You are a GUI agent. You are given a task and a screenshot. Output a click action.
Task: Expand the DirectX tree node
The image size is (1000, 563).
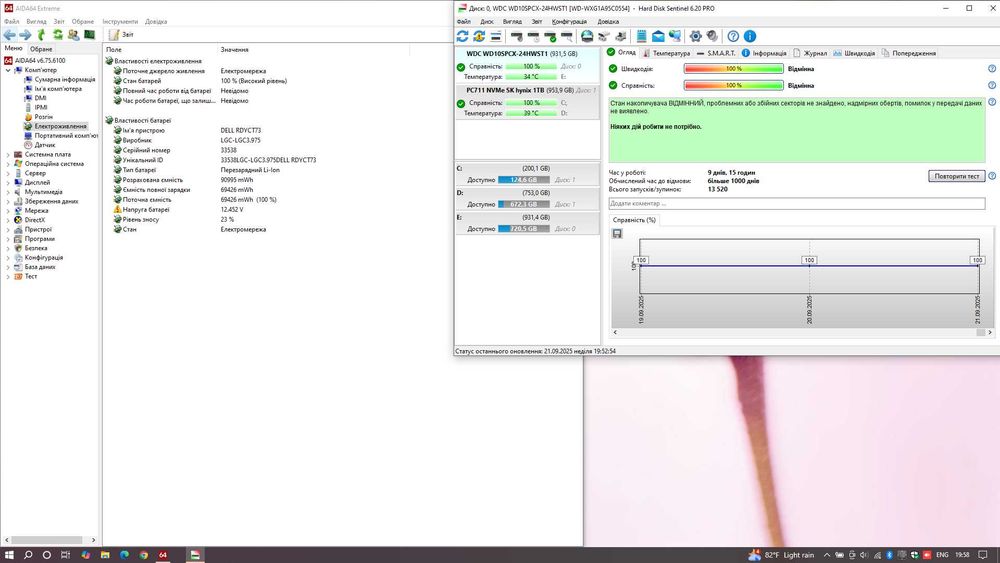pos(8,220)
